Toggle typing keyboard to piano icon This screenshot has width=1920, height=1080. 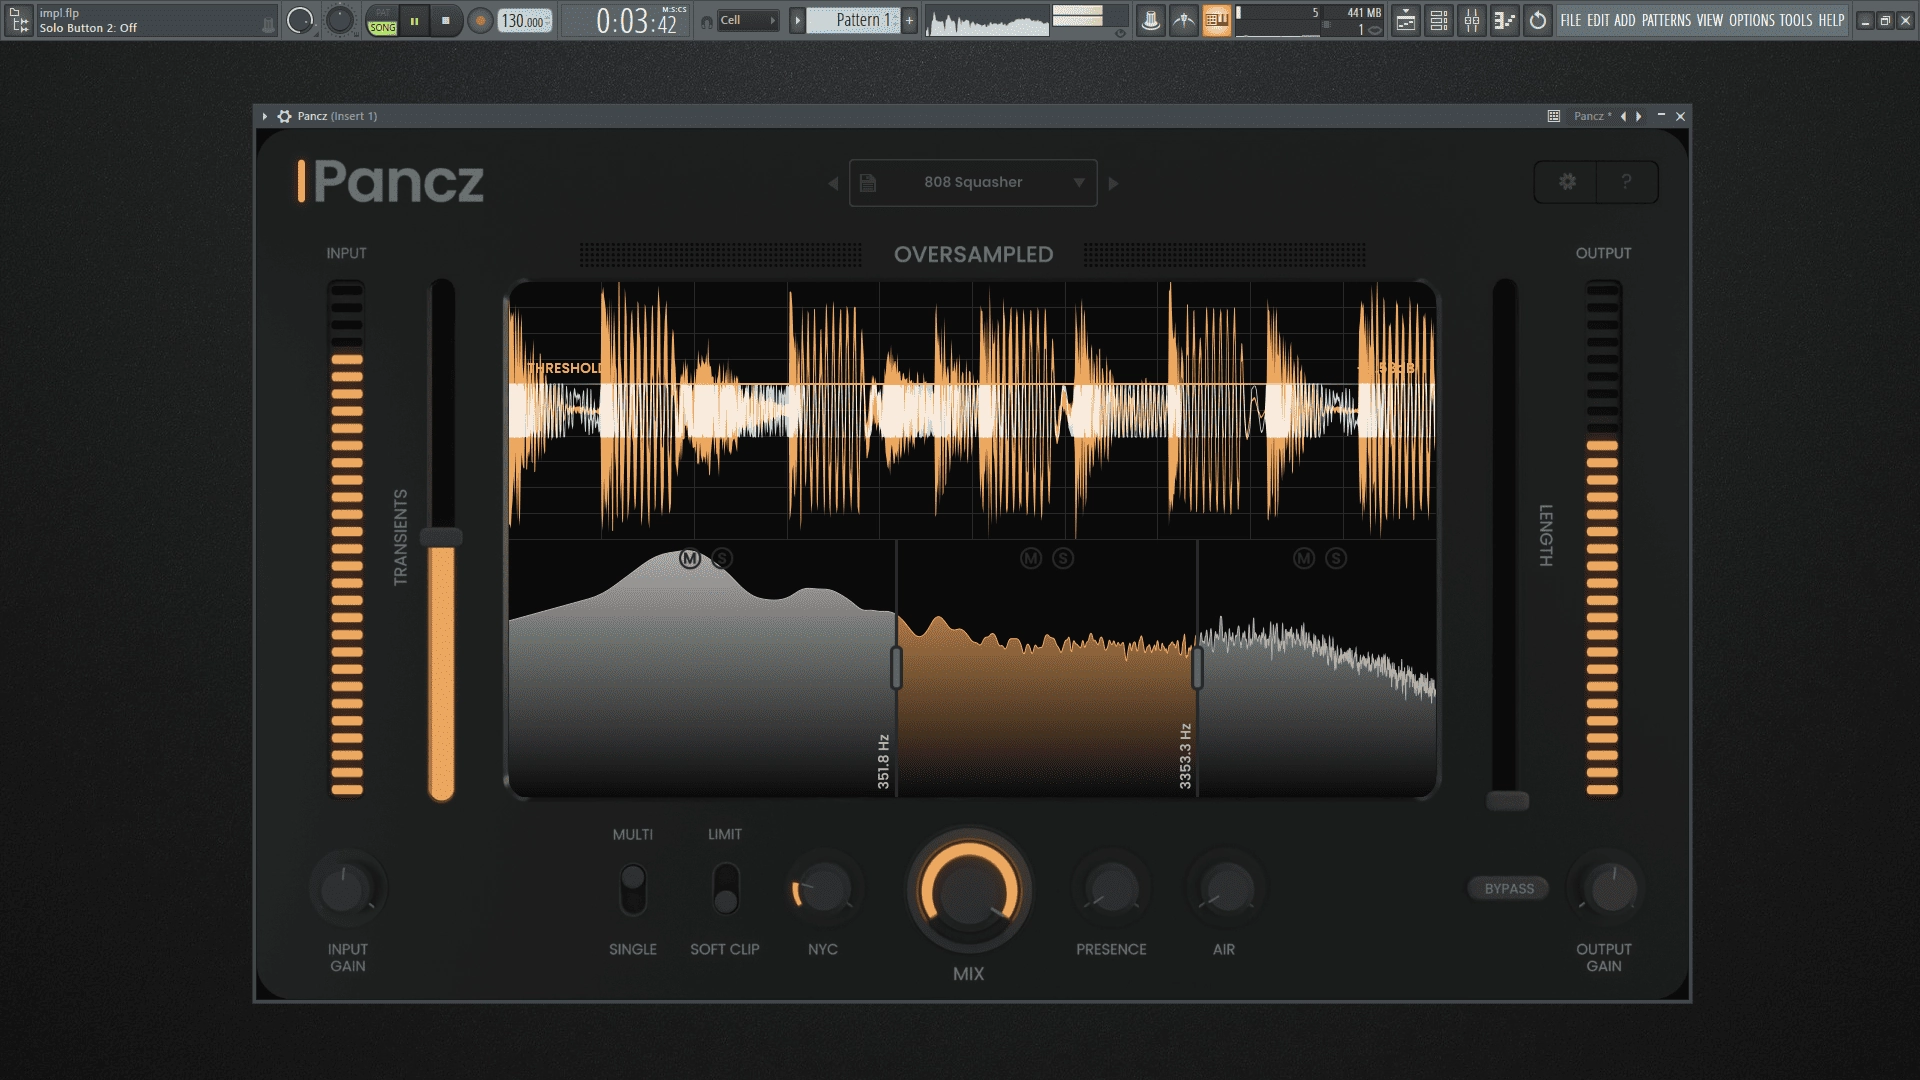coord(1217,20)
